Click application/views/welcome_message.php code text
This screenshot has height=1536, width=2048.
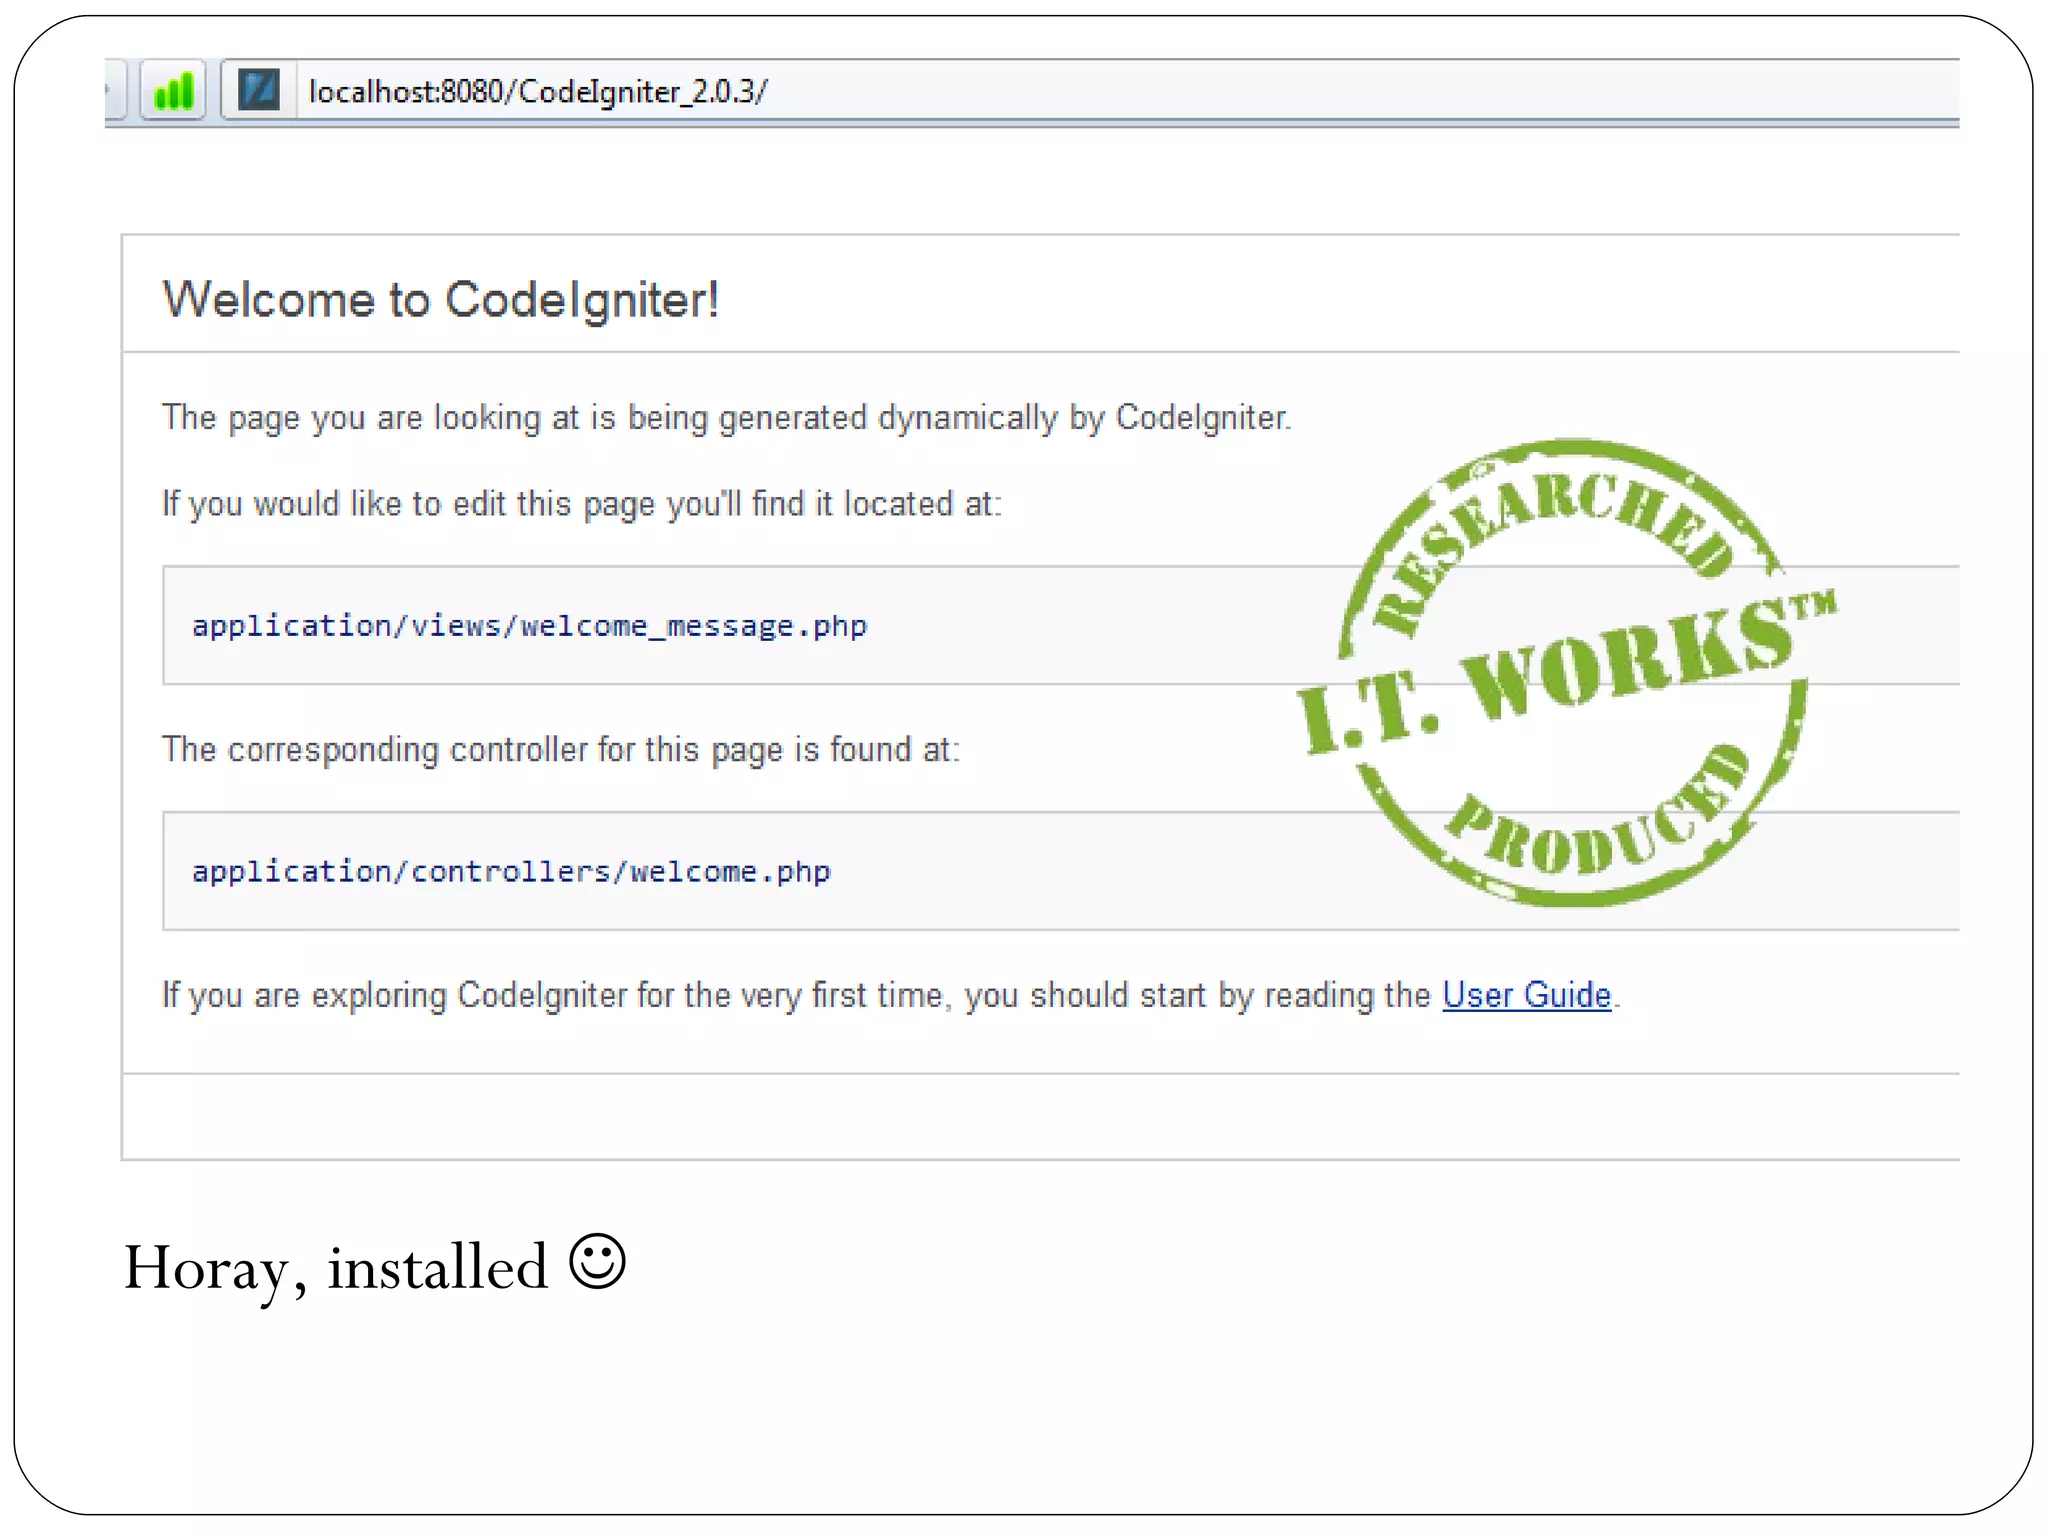coord(529,626)
